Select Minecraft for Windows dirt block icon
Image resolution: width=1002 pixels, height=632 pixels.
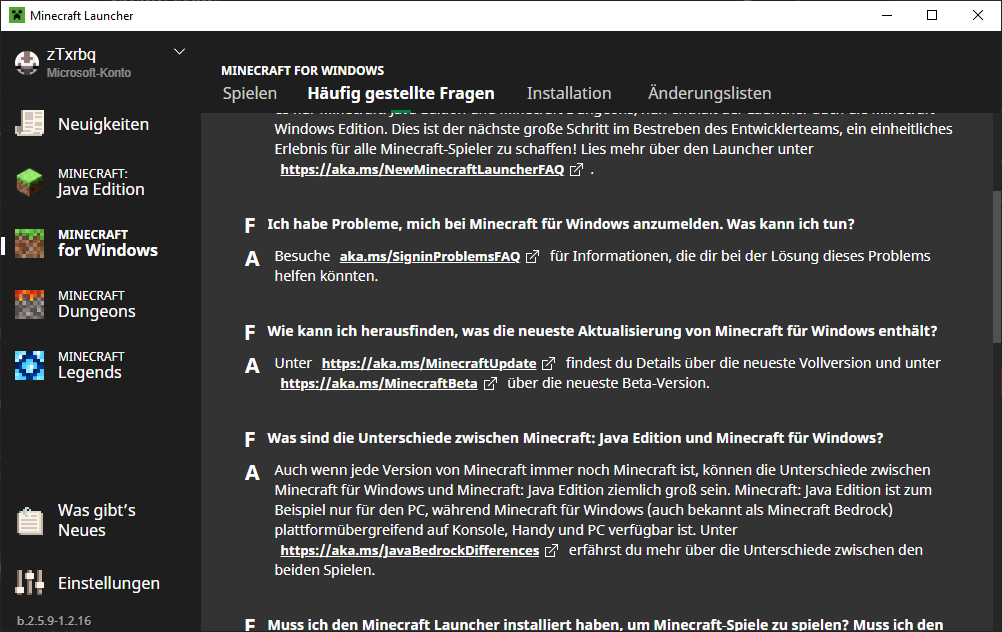pos(29,243)
